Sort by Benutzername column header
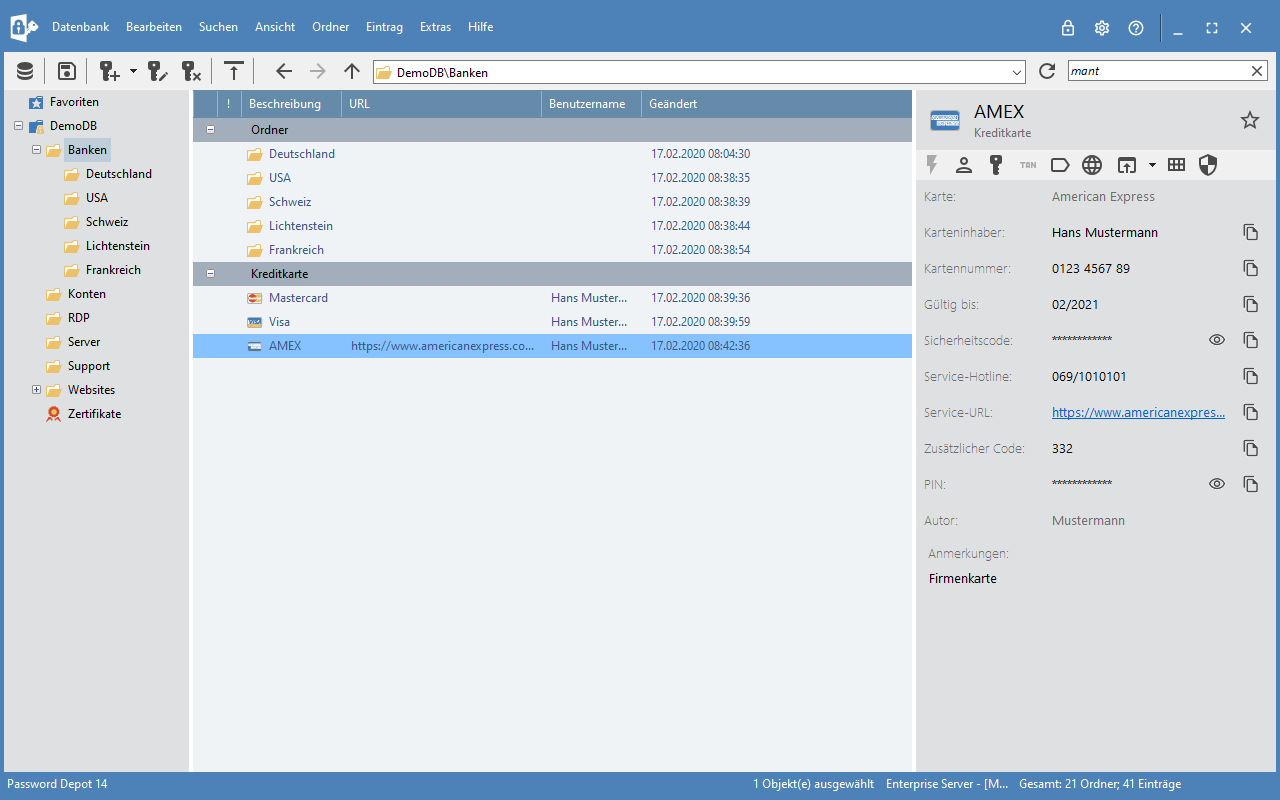The width and height of the screenshot is (1280, 800). point(591,104)
